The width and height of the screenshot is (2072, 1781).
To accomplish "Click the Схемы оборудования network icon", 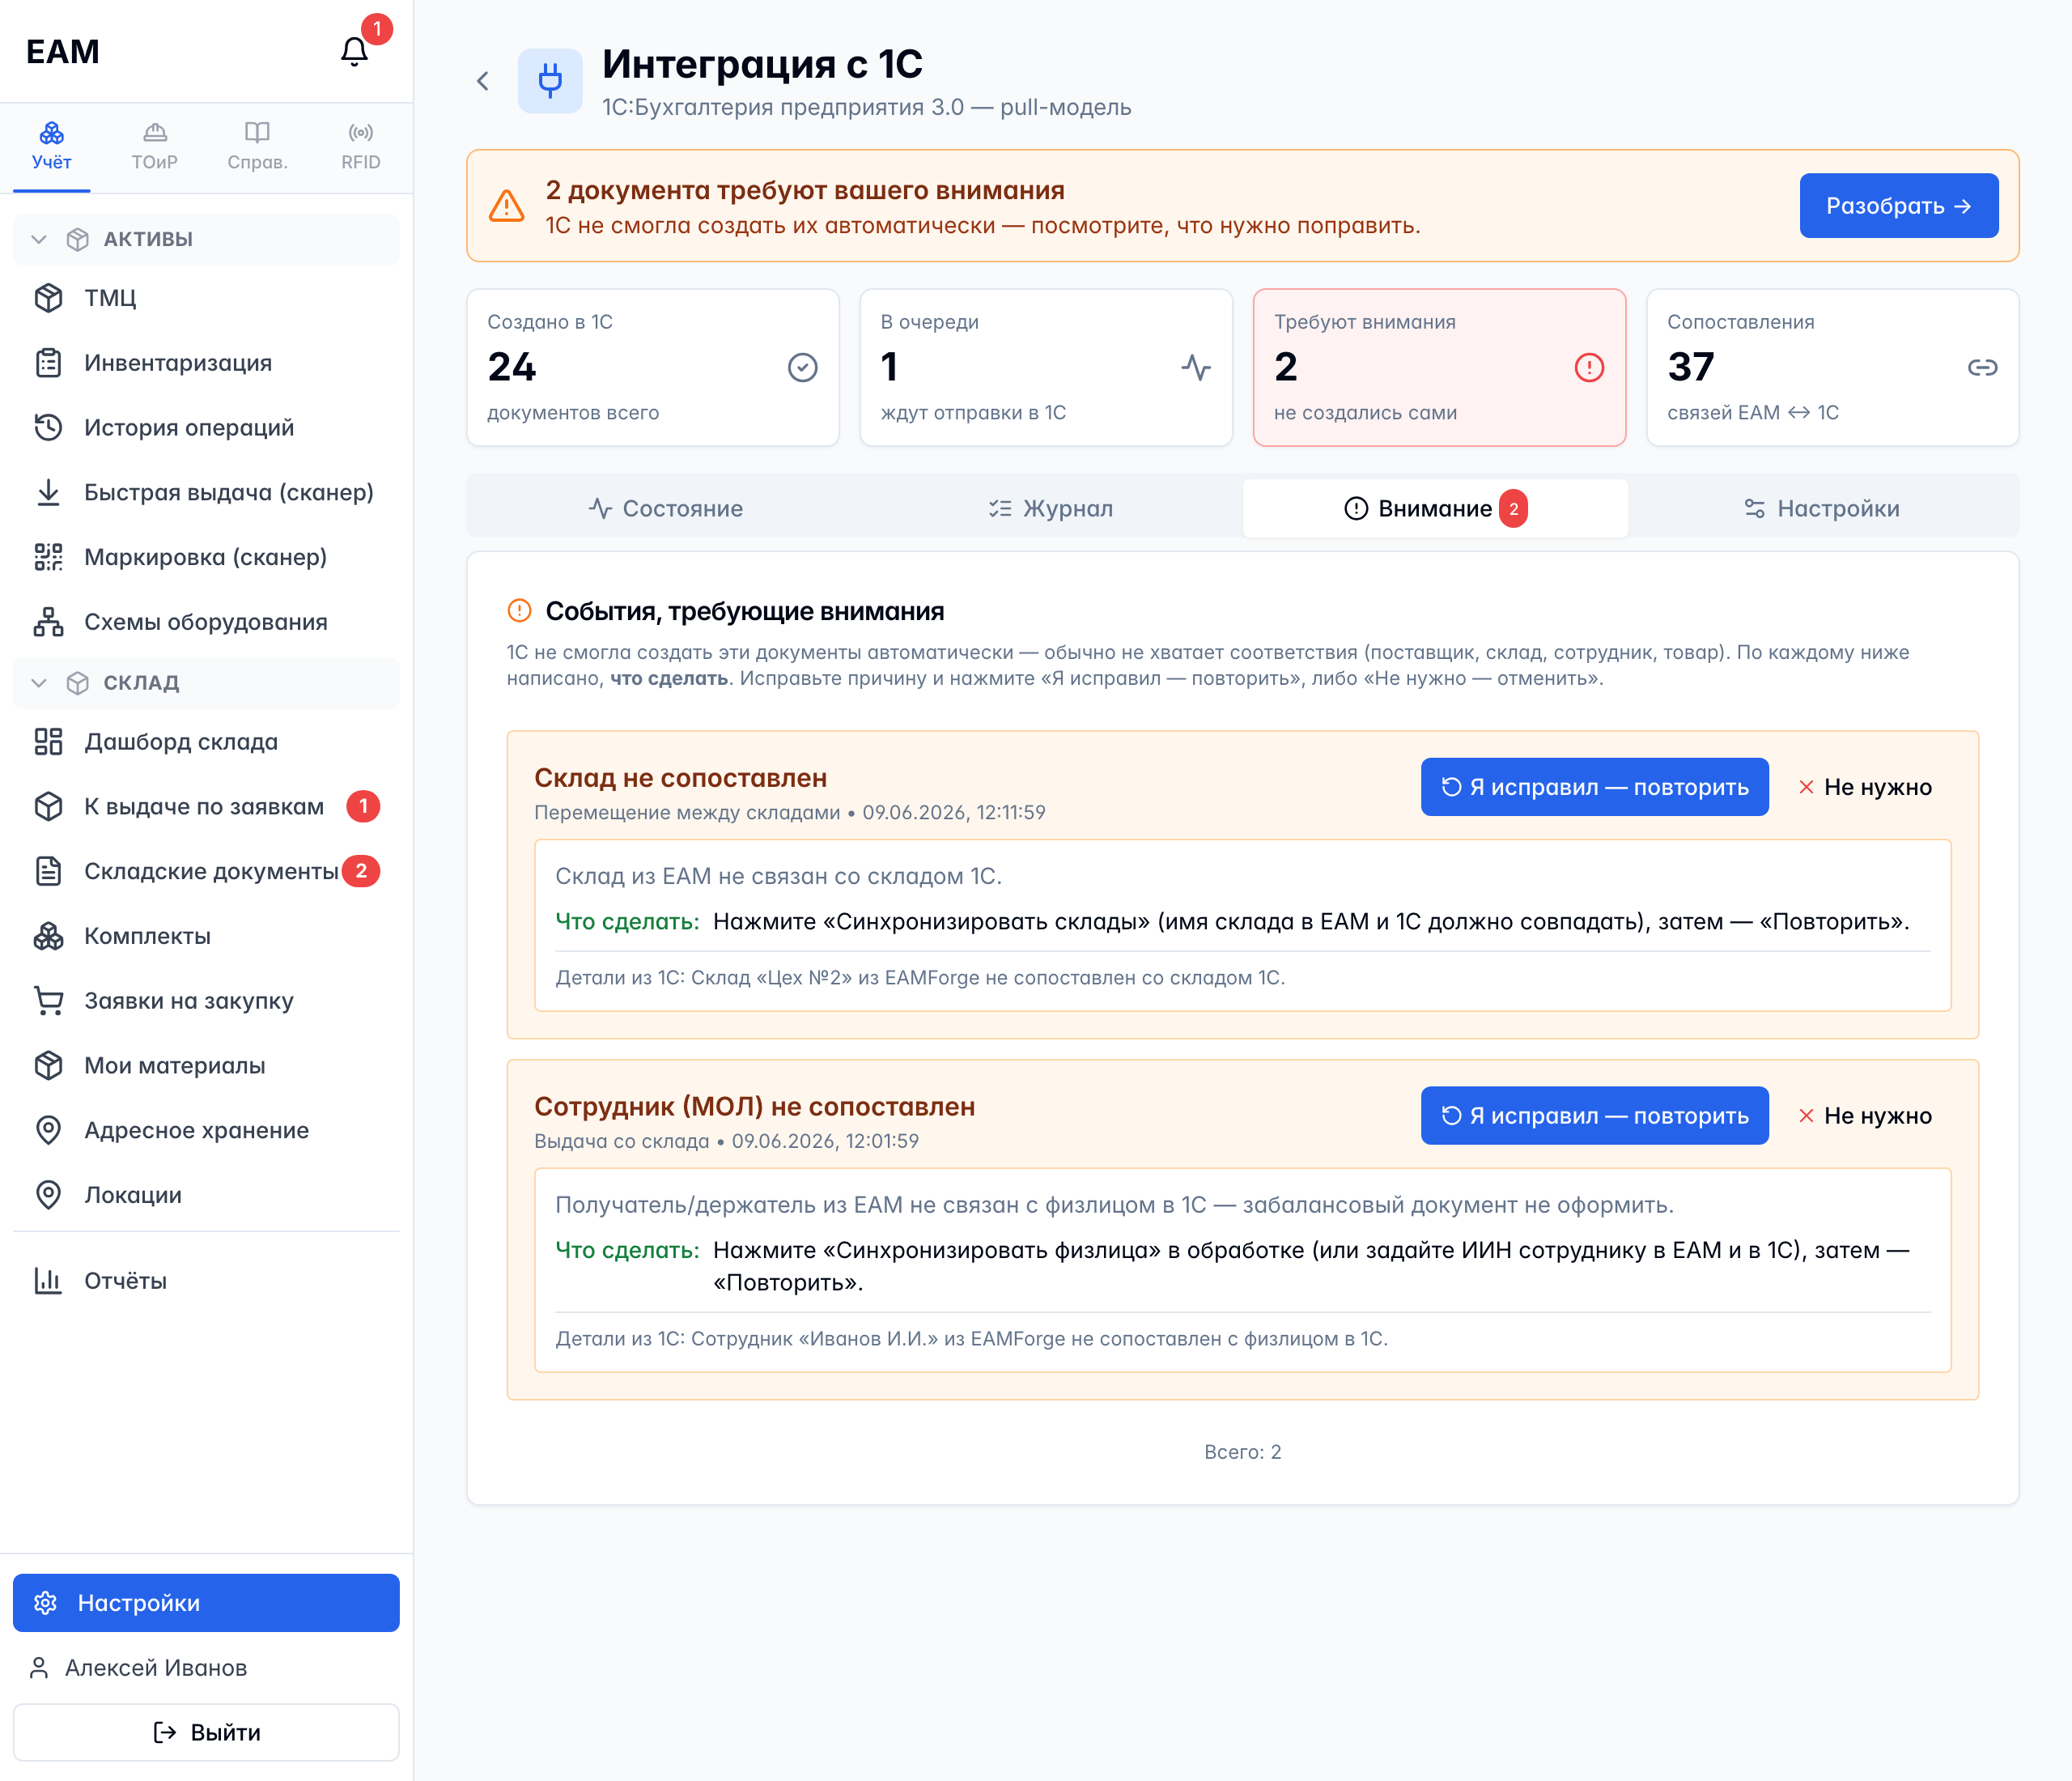I will point(48,622).
